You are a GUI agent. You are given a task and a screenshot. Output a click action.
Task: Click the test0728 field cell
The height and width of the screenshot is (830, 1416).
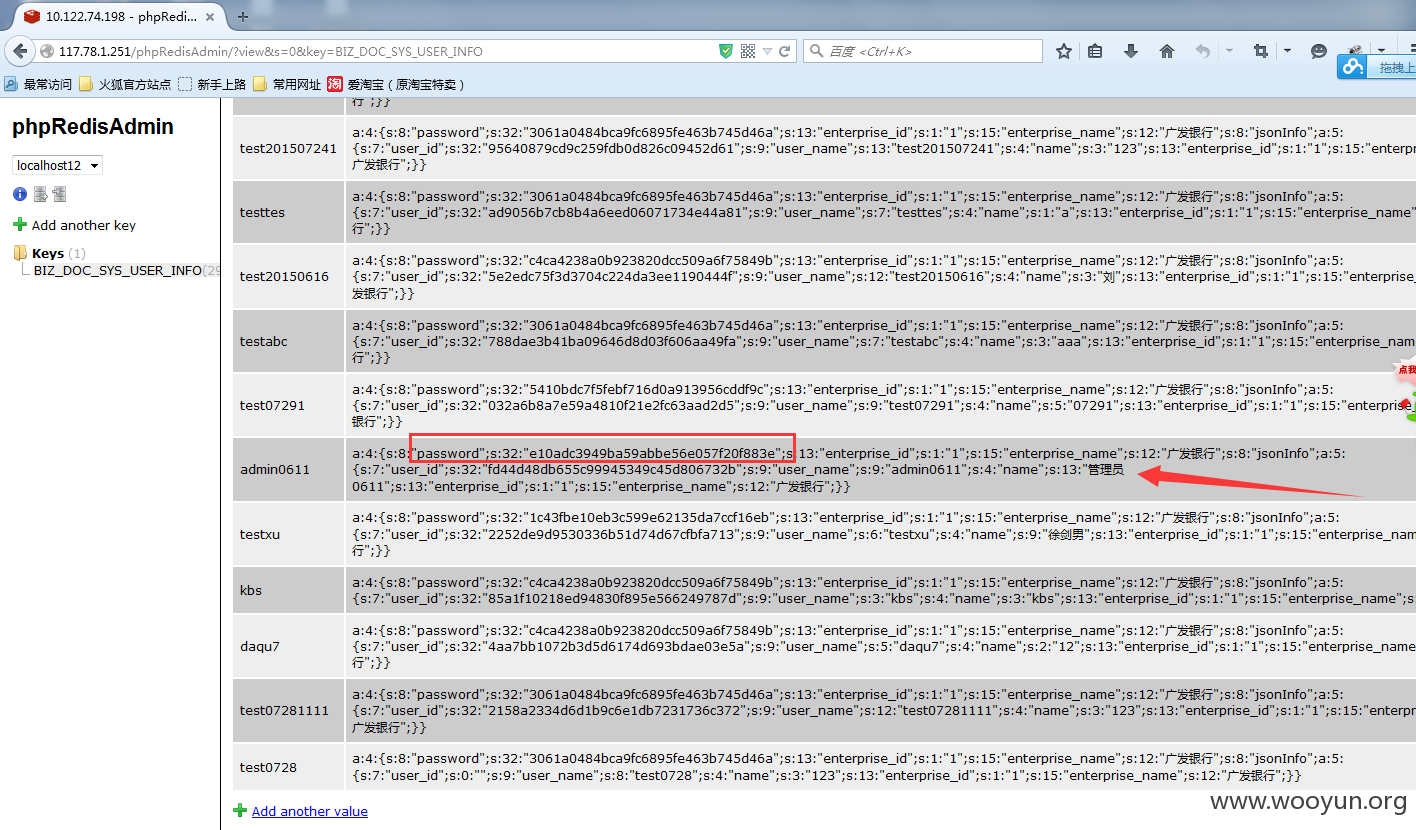click(288, 767)
